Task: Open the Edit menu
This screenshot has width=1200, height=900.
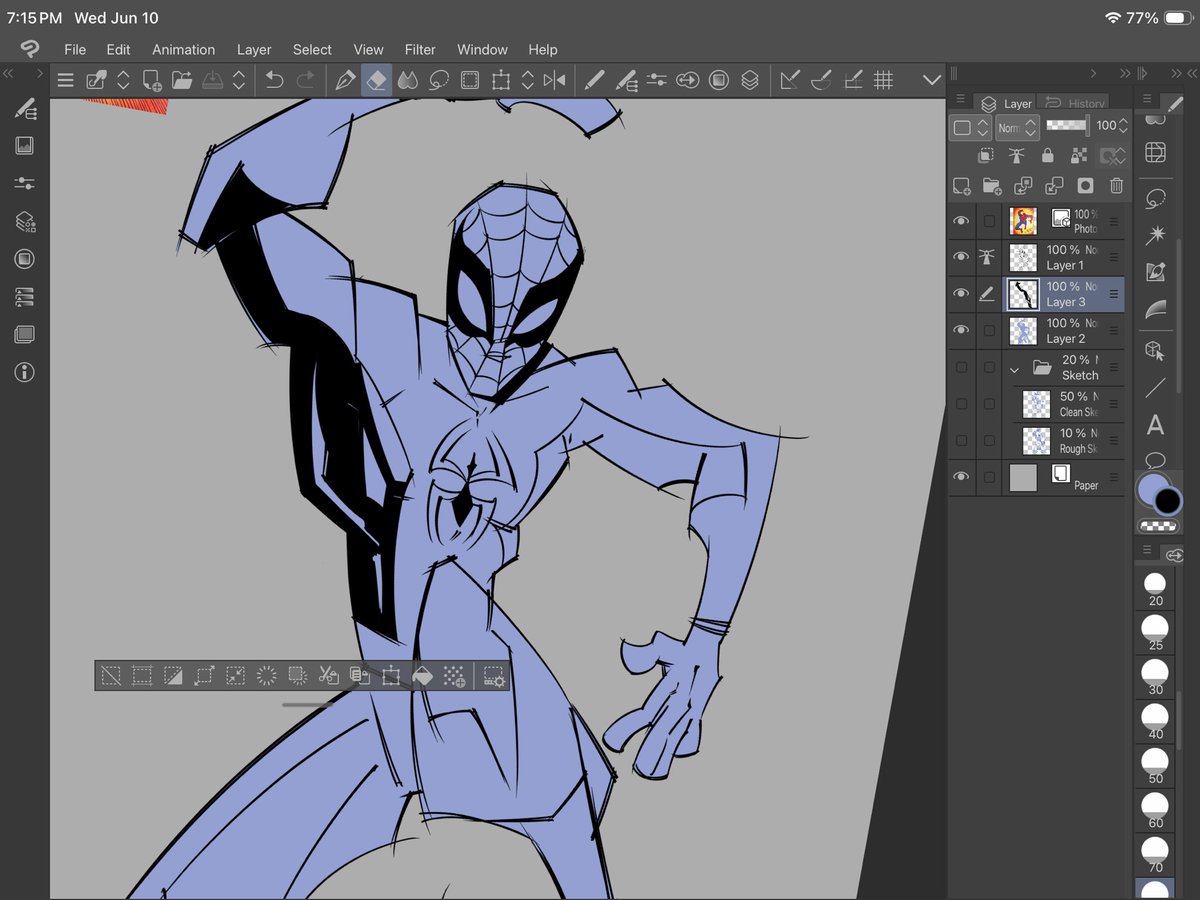Action: [118, 49]
